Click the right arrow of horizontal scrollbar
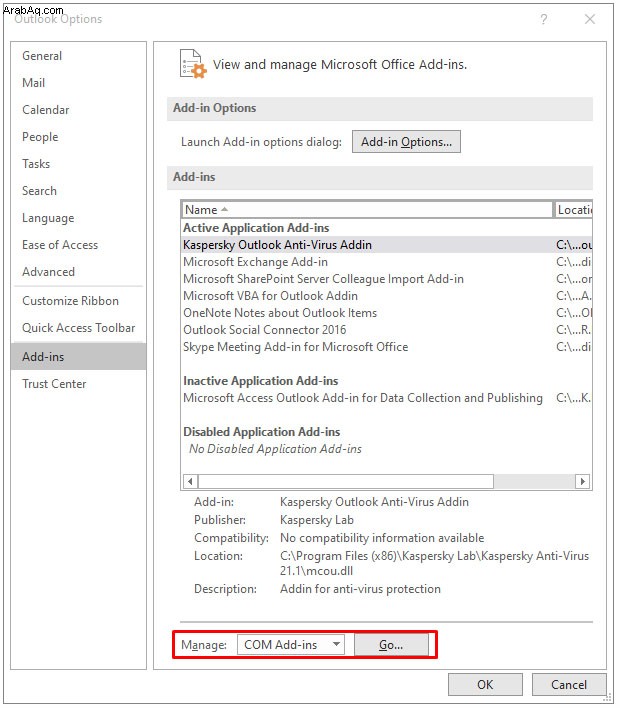 click(x=583, y=481)
